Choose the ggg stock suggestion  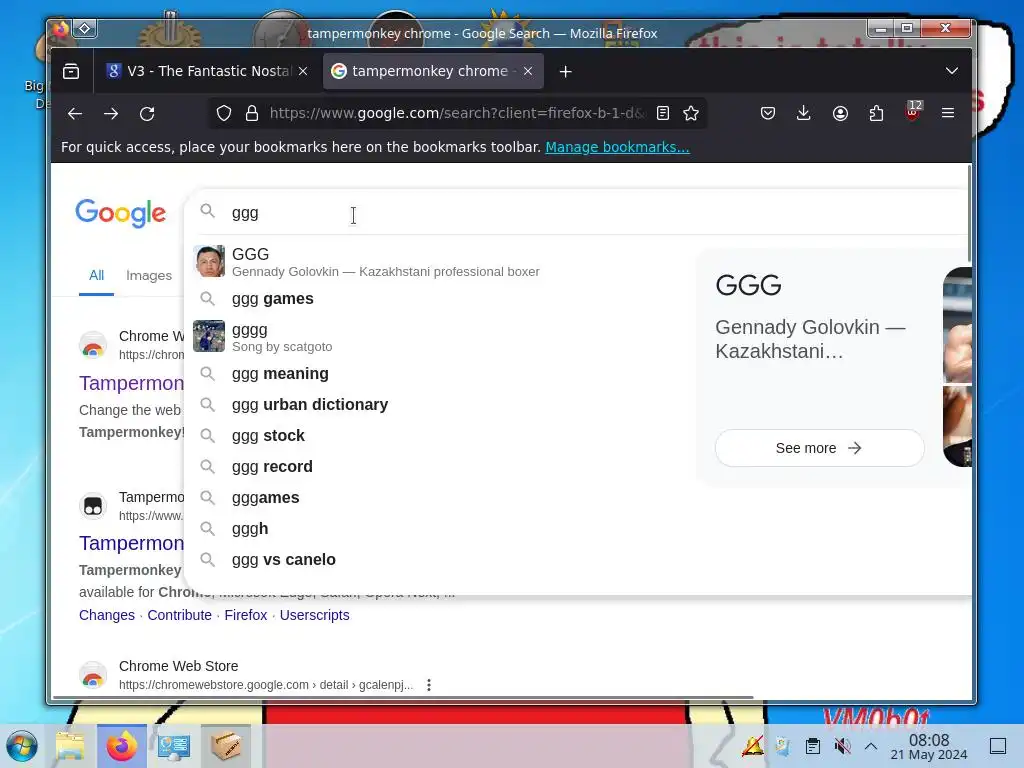point(438,436)
